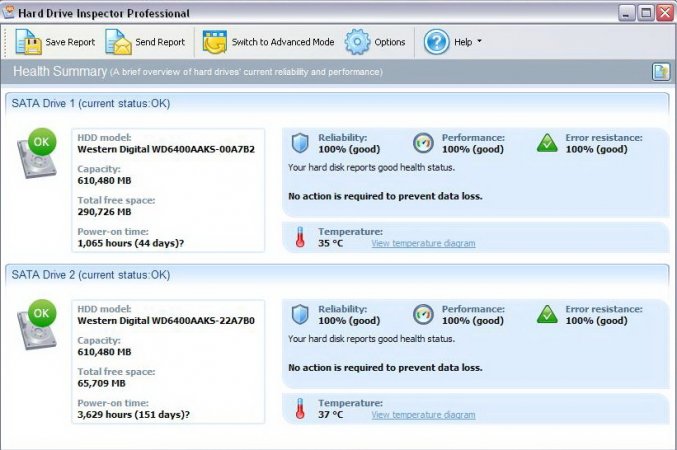Click the Help question mark icon
Screen dimensions: 677x450
436,42
